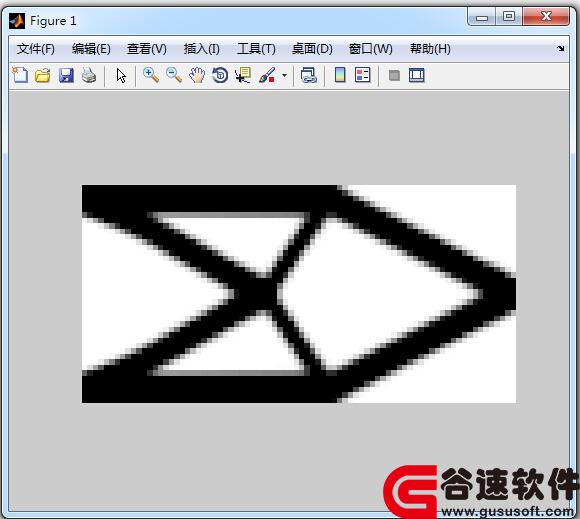Activate the Pan hand tool
580x519 pixels.
click(x=197, y=75)
